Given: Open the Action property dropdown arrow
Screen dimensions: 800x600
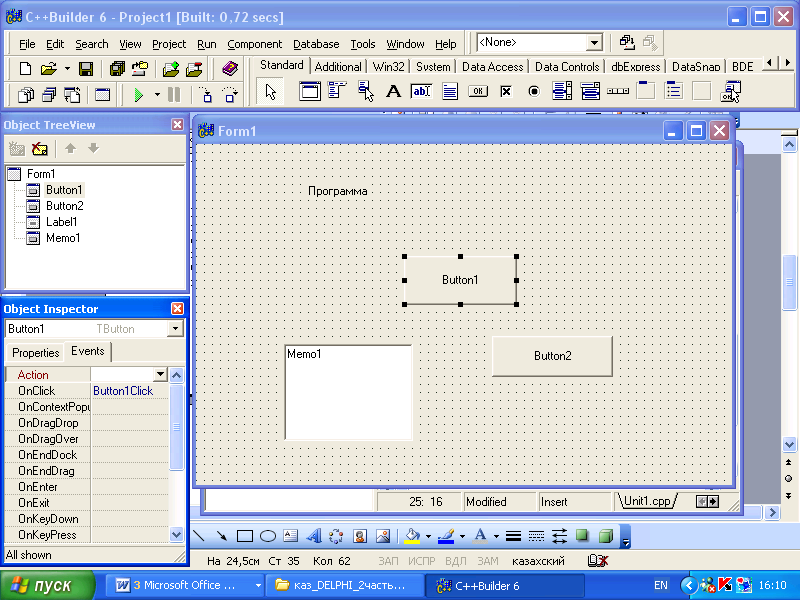Looking at the screenshot, I should [160, 374].
